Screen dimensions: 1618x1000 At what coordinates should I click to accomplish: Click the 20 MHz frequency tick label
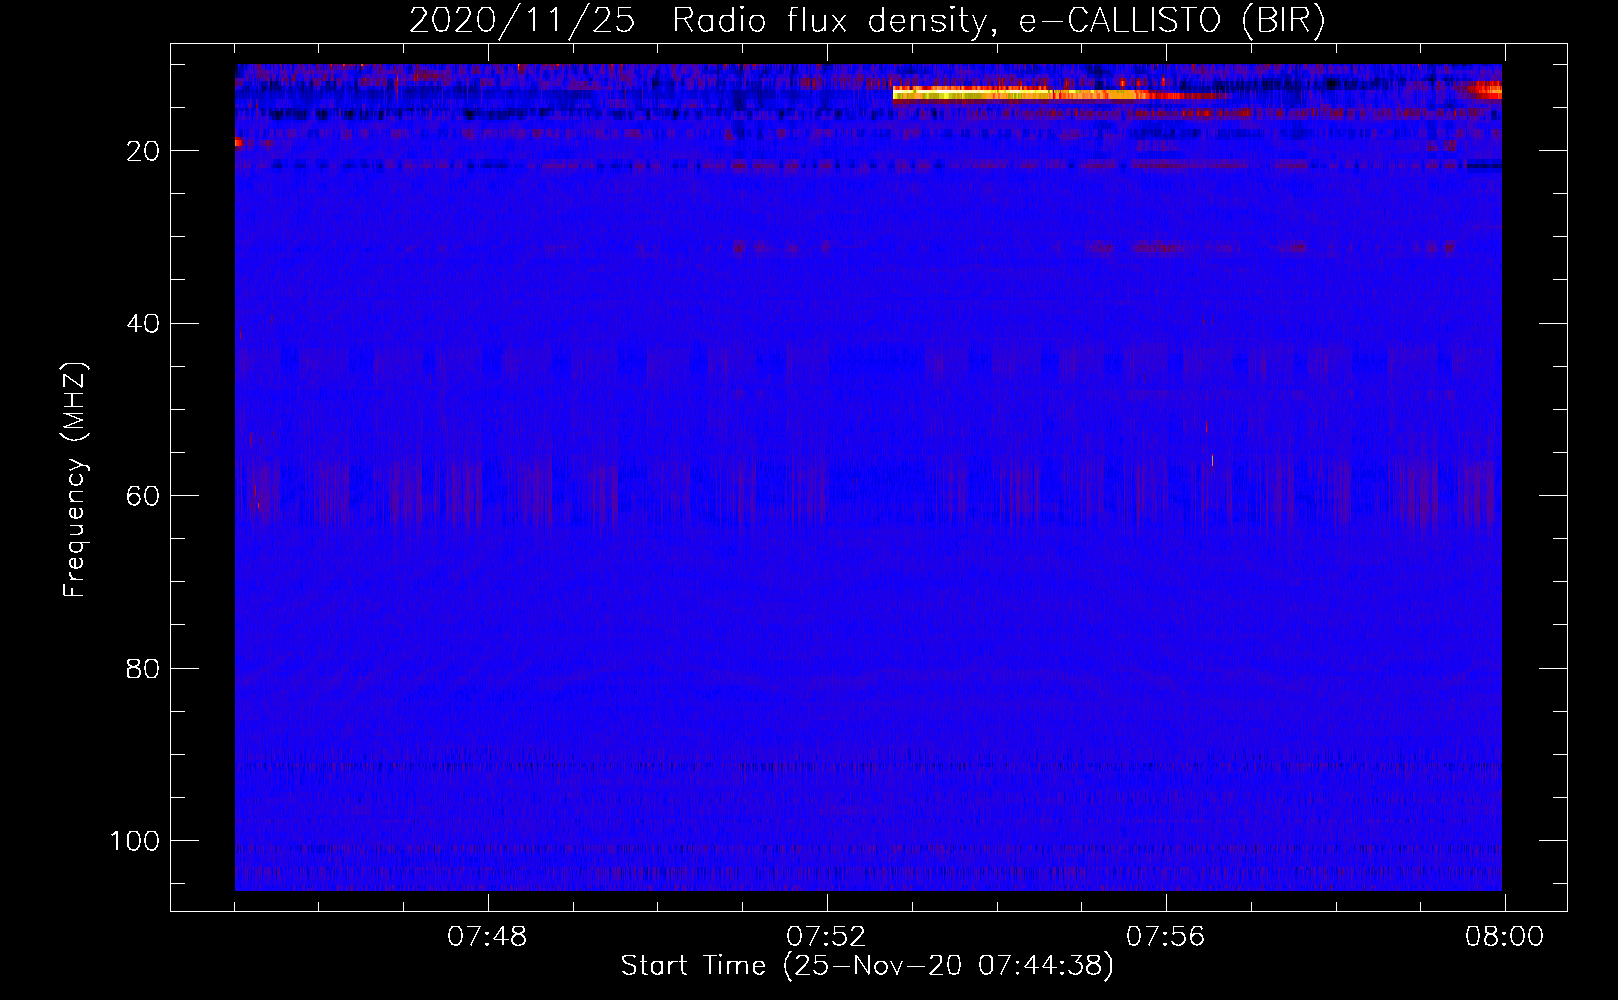click(x=143, y=151)
